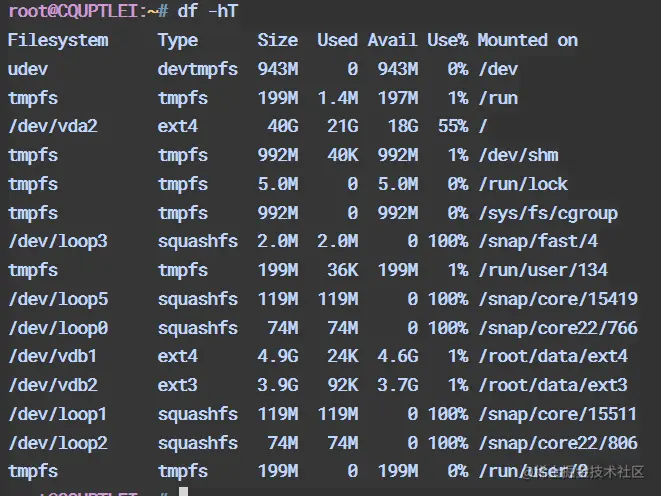Image resolution: width=661 pixels, height=496 pixels.
Task: Click the 'udev' filesystem entry
Action: [x=28, y=70]
